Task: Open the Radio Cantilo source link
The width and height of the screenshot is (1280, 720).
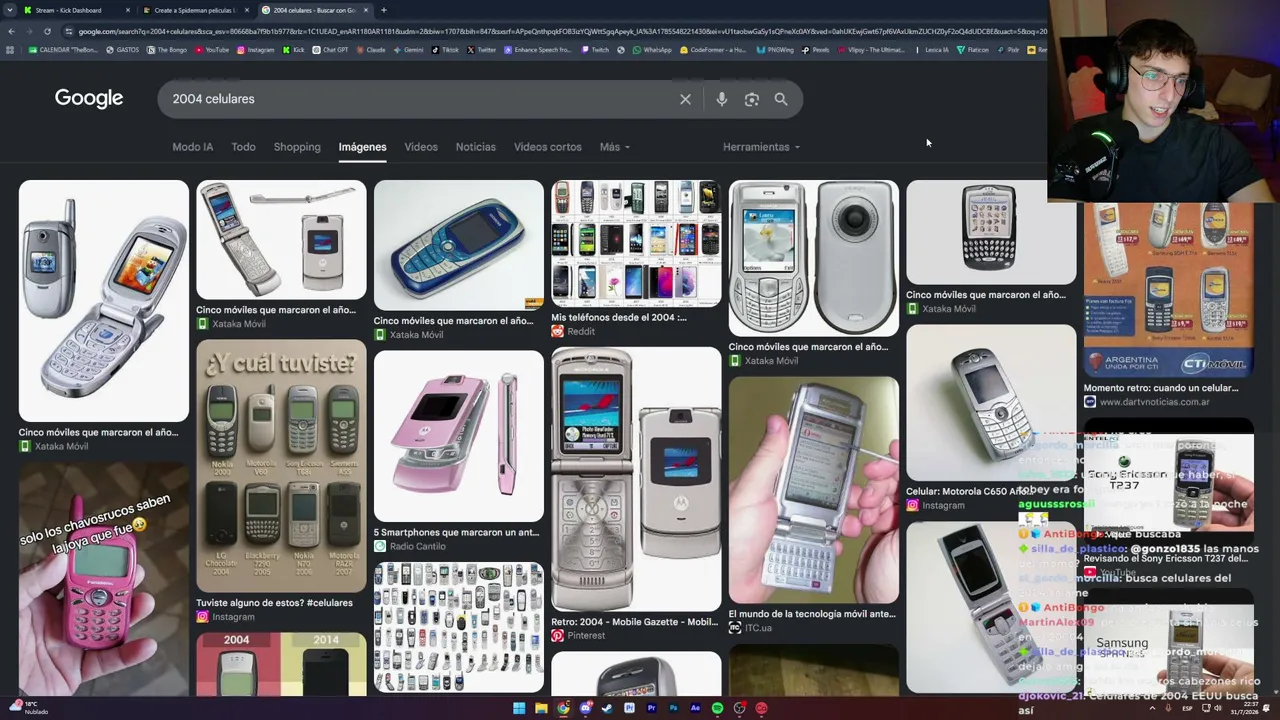Action: [410, 546]
